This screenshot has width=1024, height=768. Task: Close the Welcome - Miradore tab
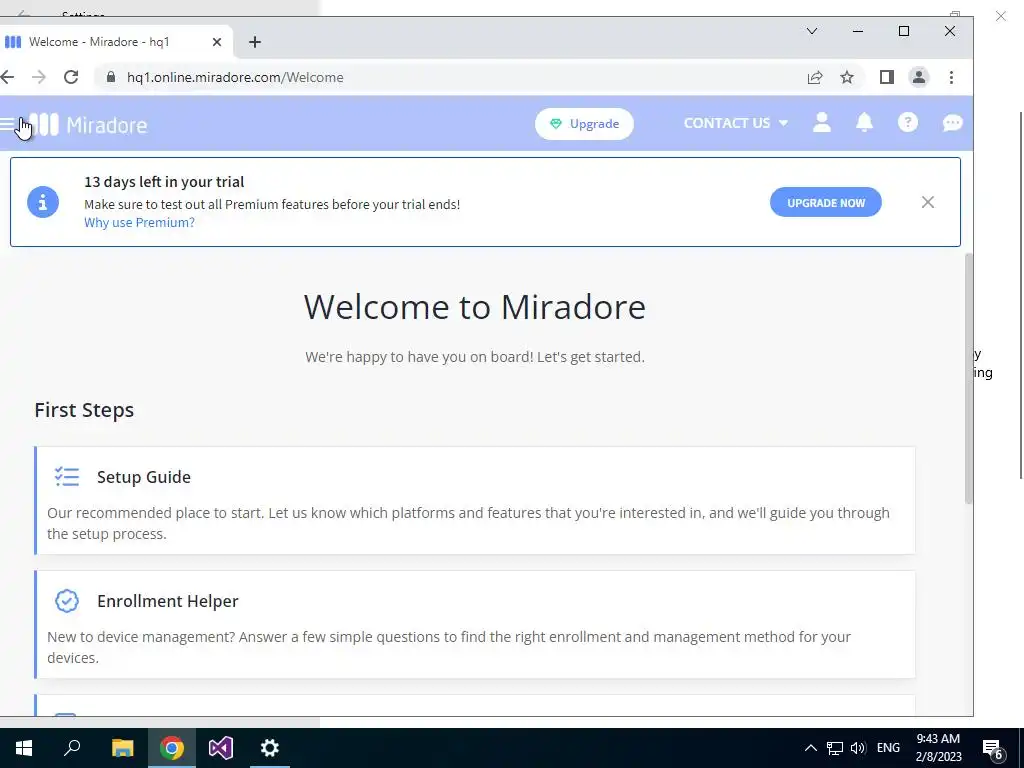coord(217,42)
